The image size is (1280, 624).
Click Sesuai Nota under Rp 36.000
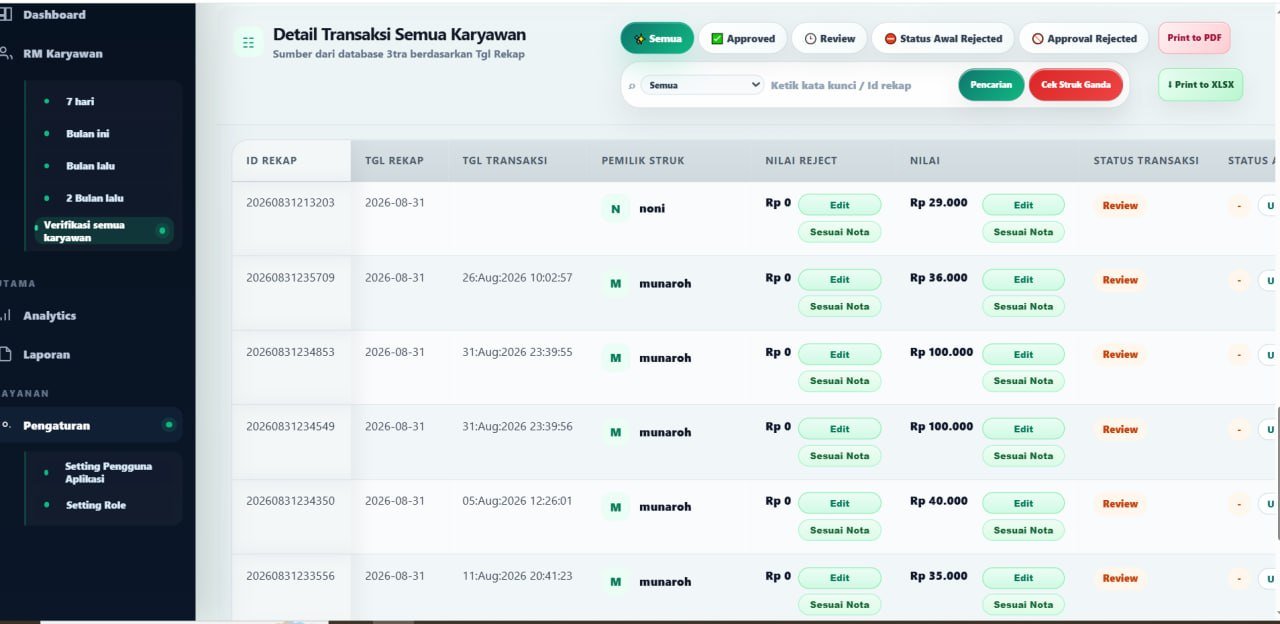click(1023, 307)
